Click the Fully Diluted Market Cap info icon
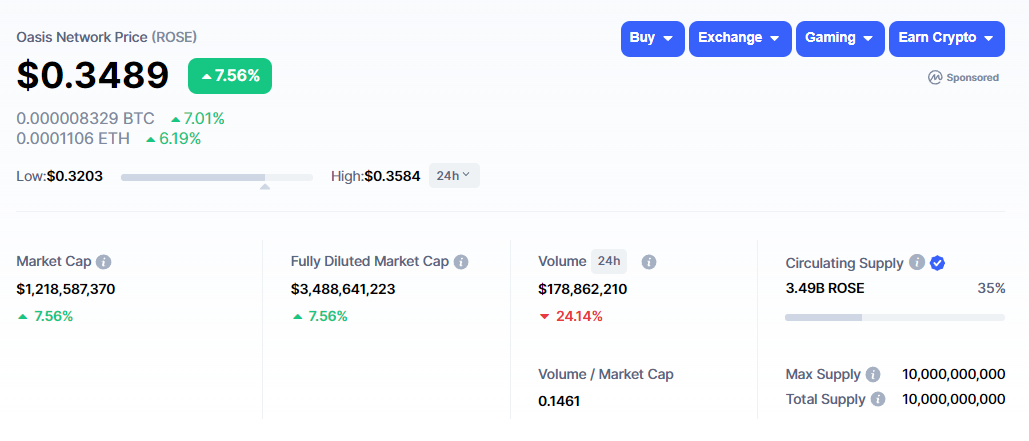This screenshot has width=1029, height=441. tap(461, 262)
